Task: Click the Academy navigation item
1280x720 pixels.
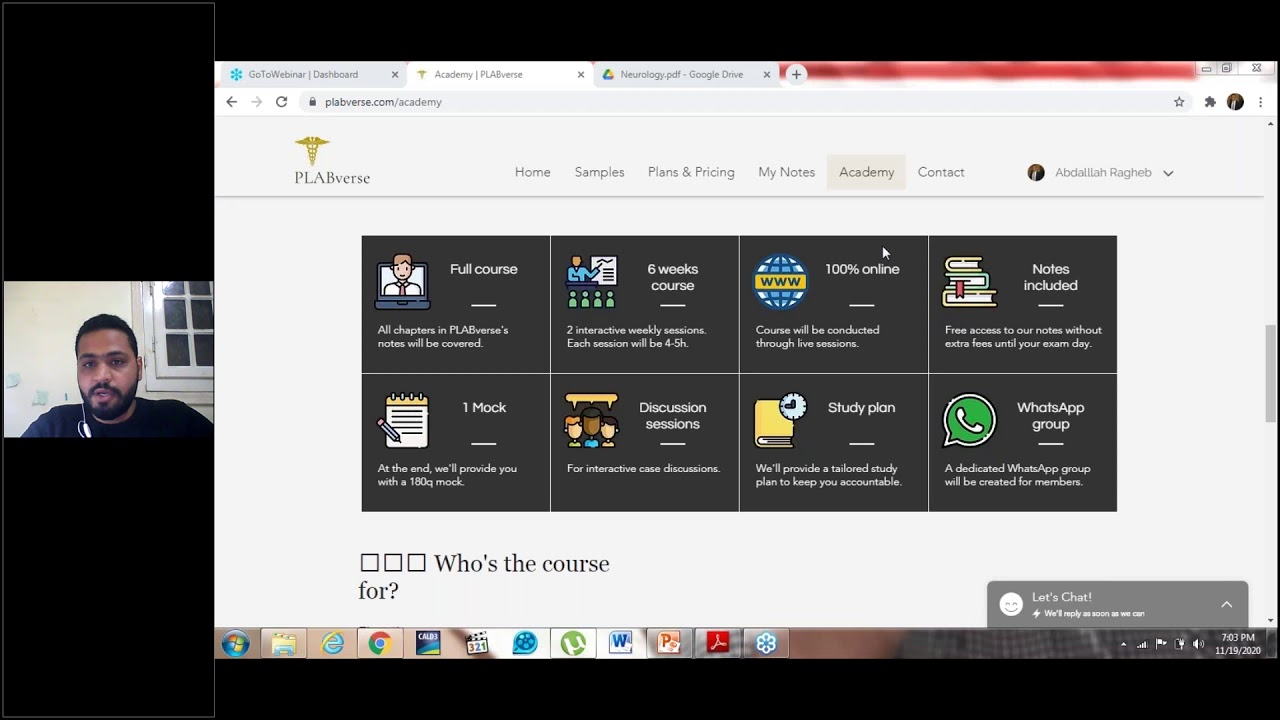Action: 867,172
